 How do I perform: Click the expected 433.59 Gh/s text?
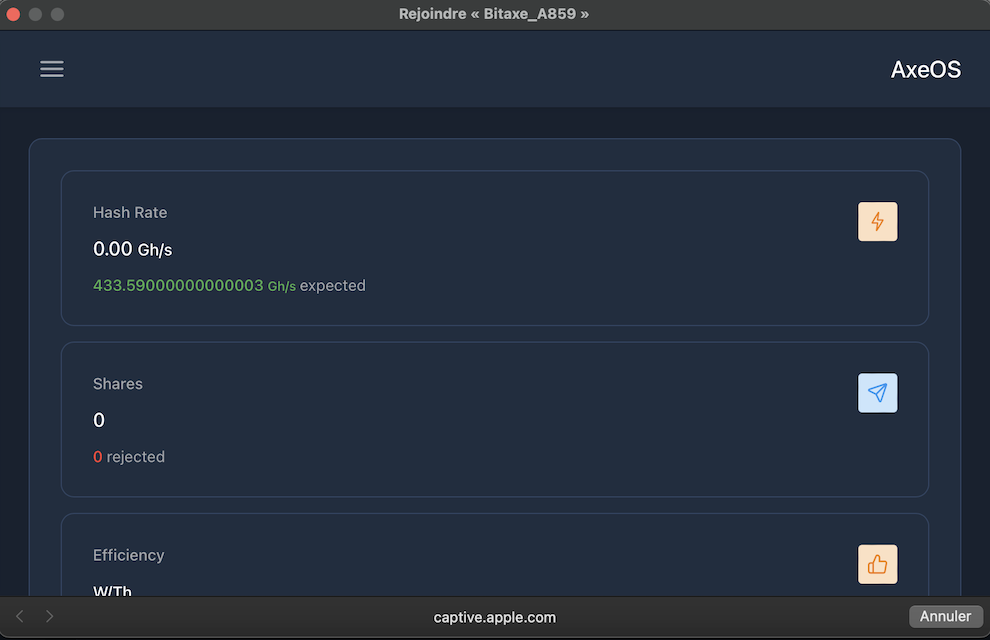pos(229,286)
